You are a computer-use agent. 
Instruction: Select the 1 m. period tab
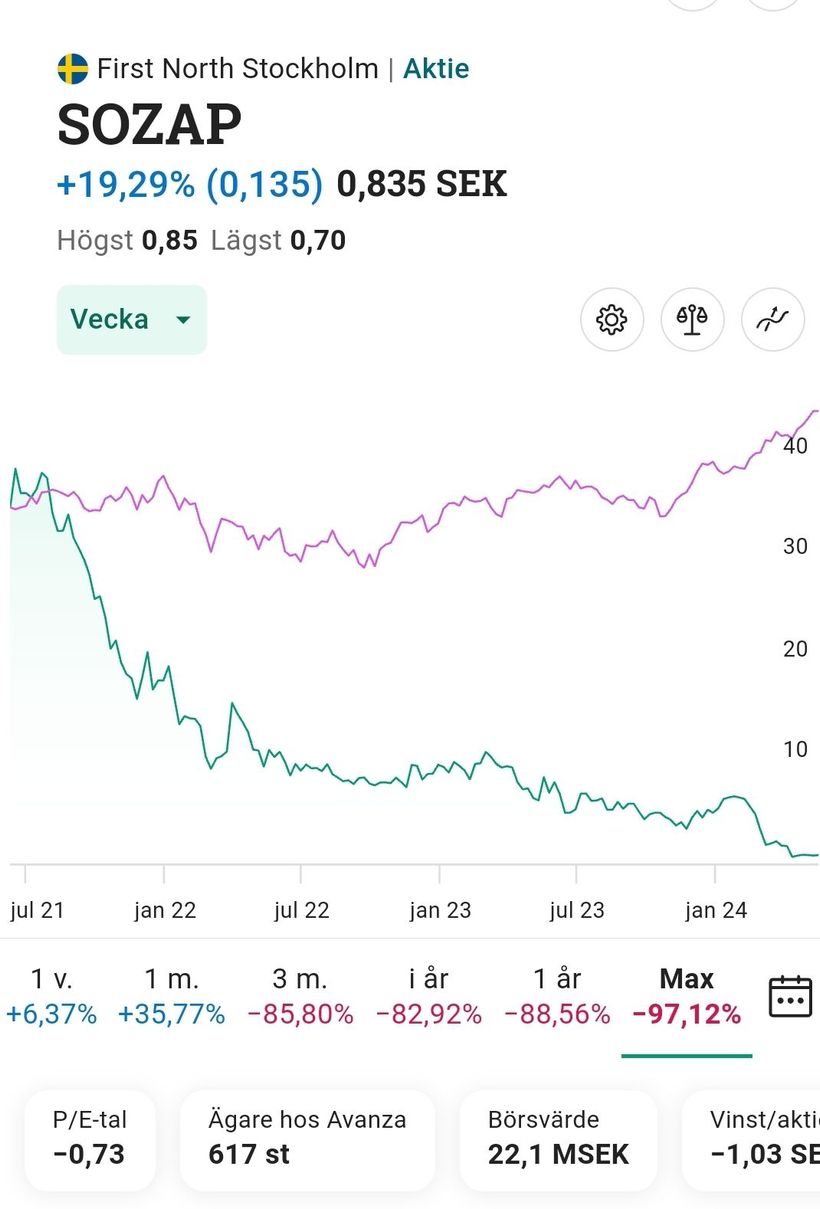pos(171,996)
